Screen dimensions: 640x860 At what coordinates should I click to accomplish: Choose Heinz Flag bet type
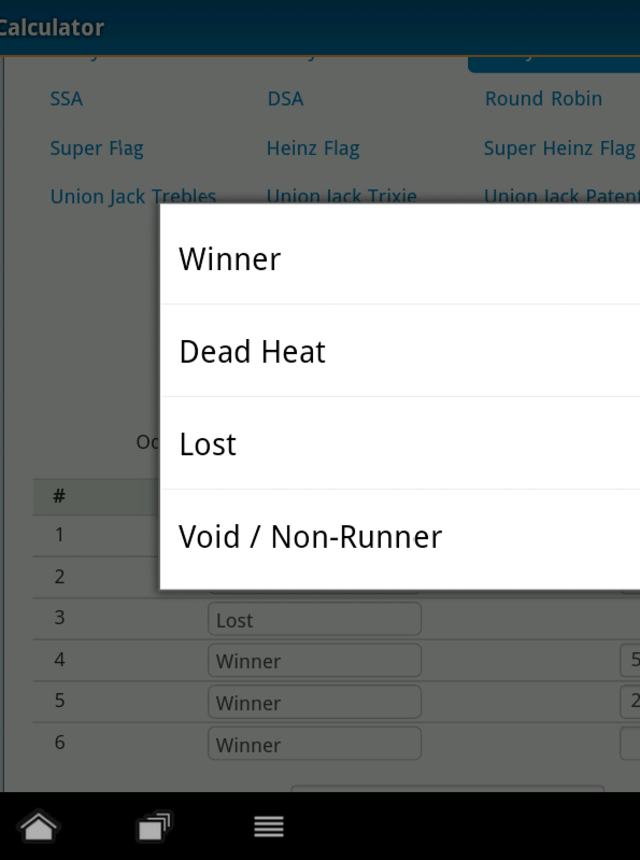(313, 148)
